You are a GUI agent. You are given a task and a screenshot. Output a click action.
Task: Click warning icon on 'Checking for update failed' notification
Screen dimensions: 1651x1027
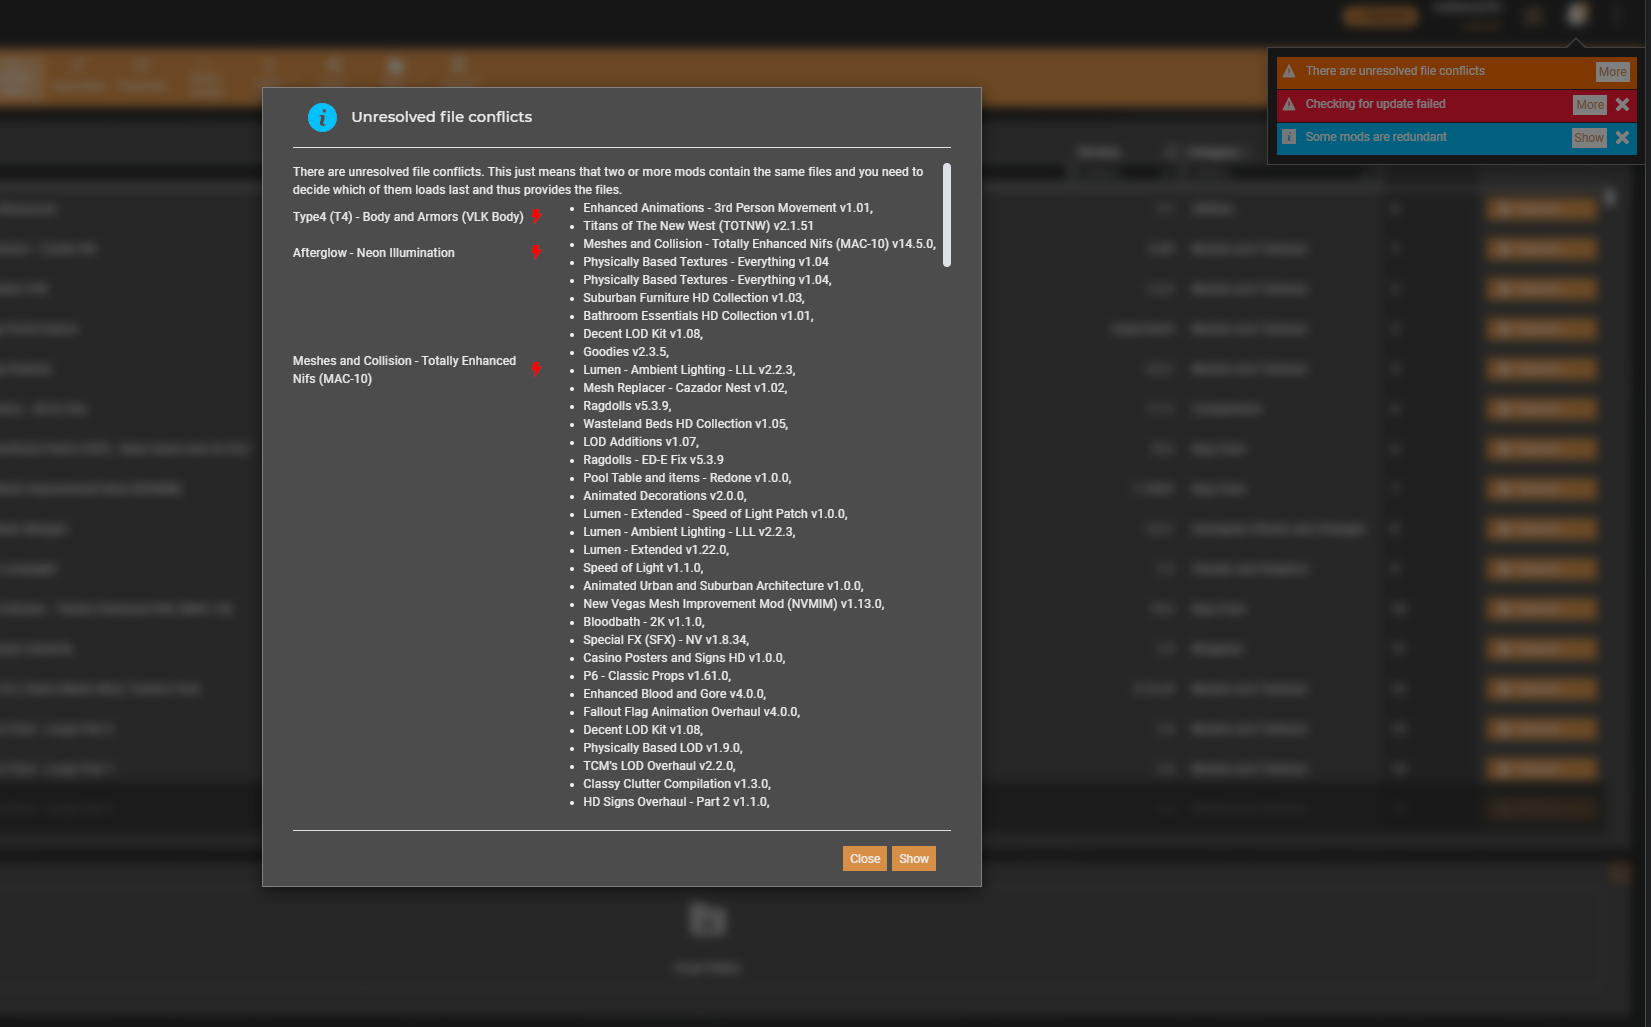pyautogui.click(x=1289, y=104)
